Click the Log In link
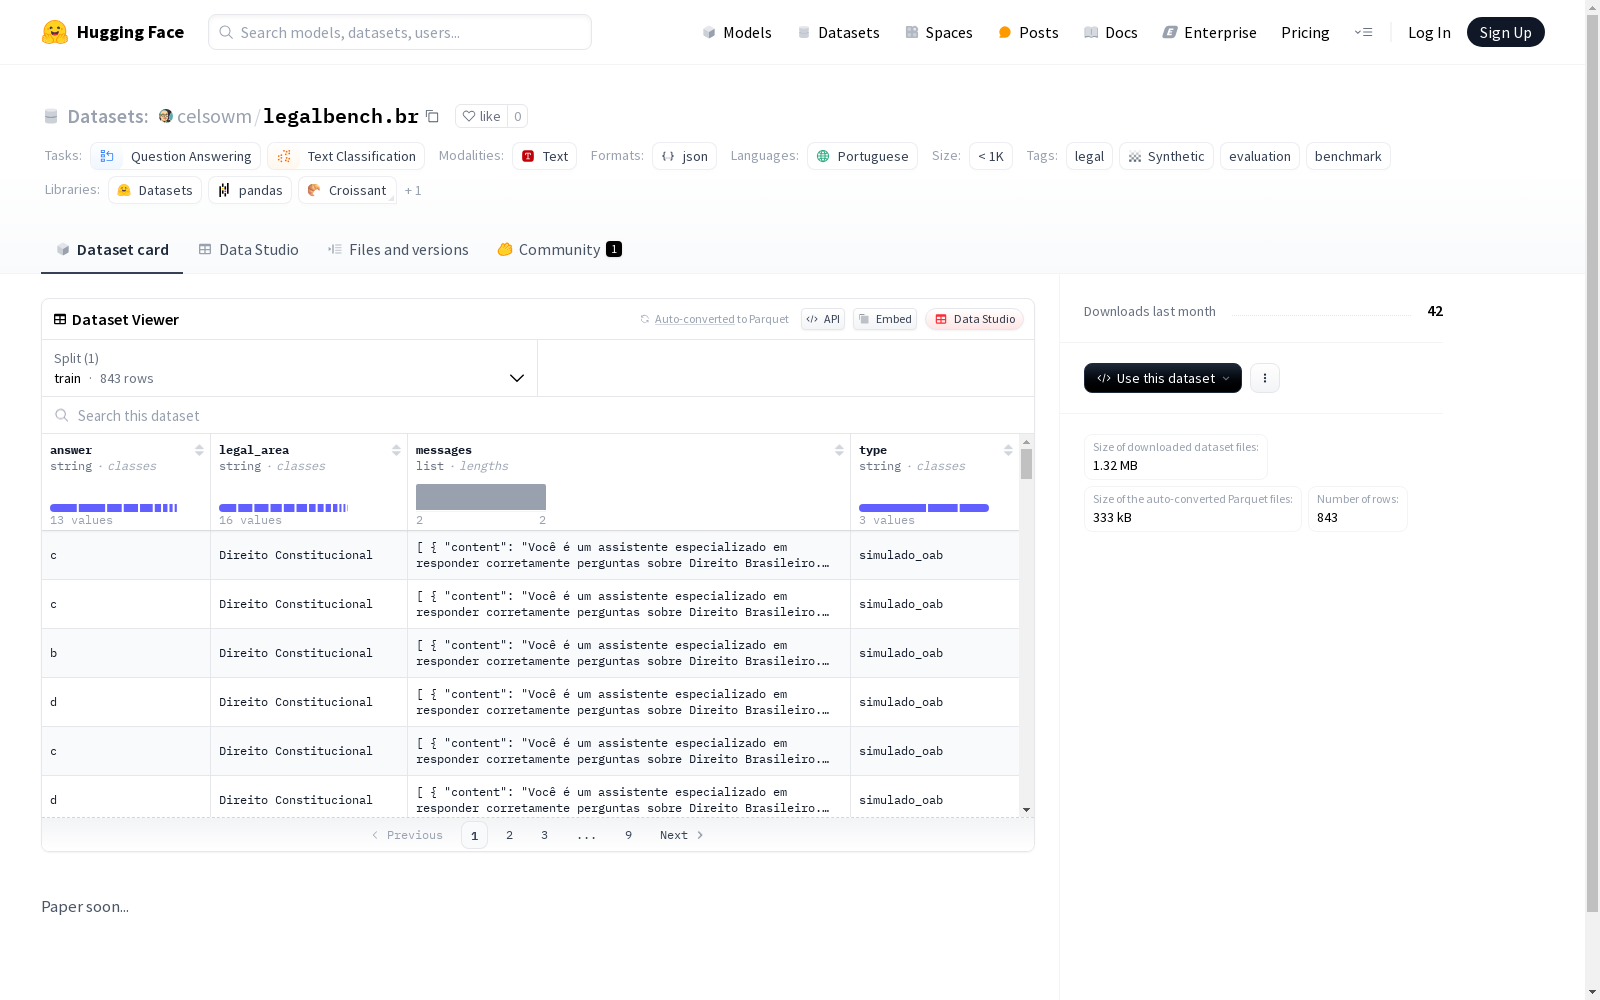The width and height of the screenshot is (1600, 1000). (x=1429, y=32)
